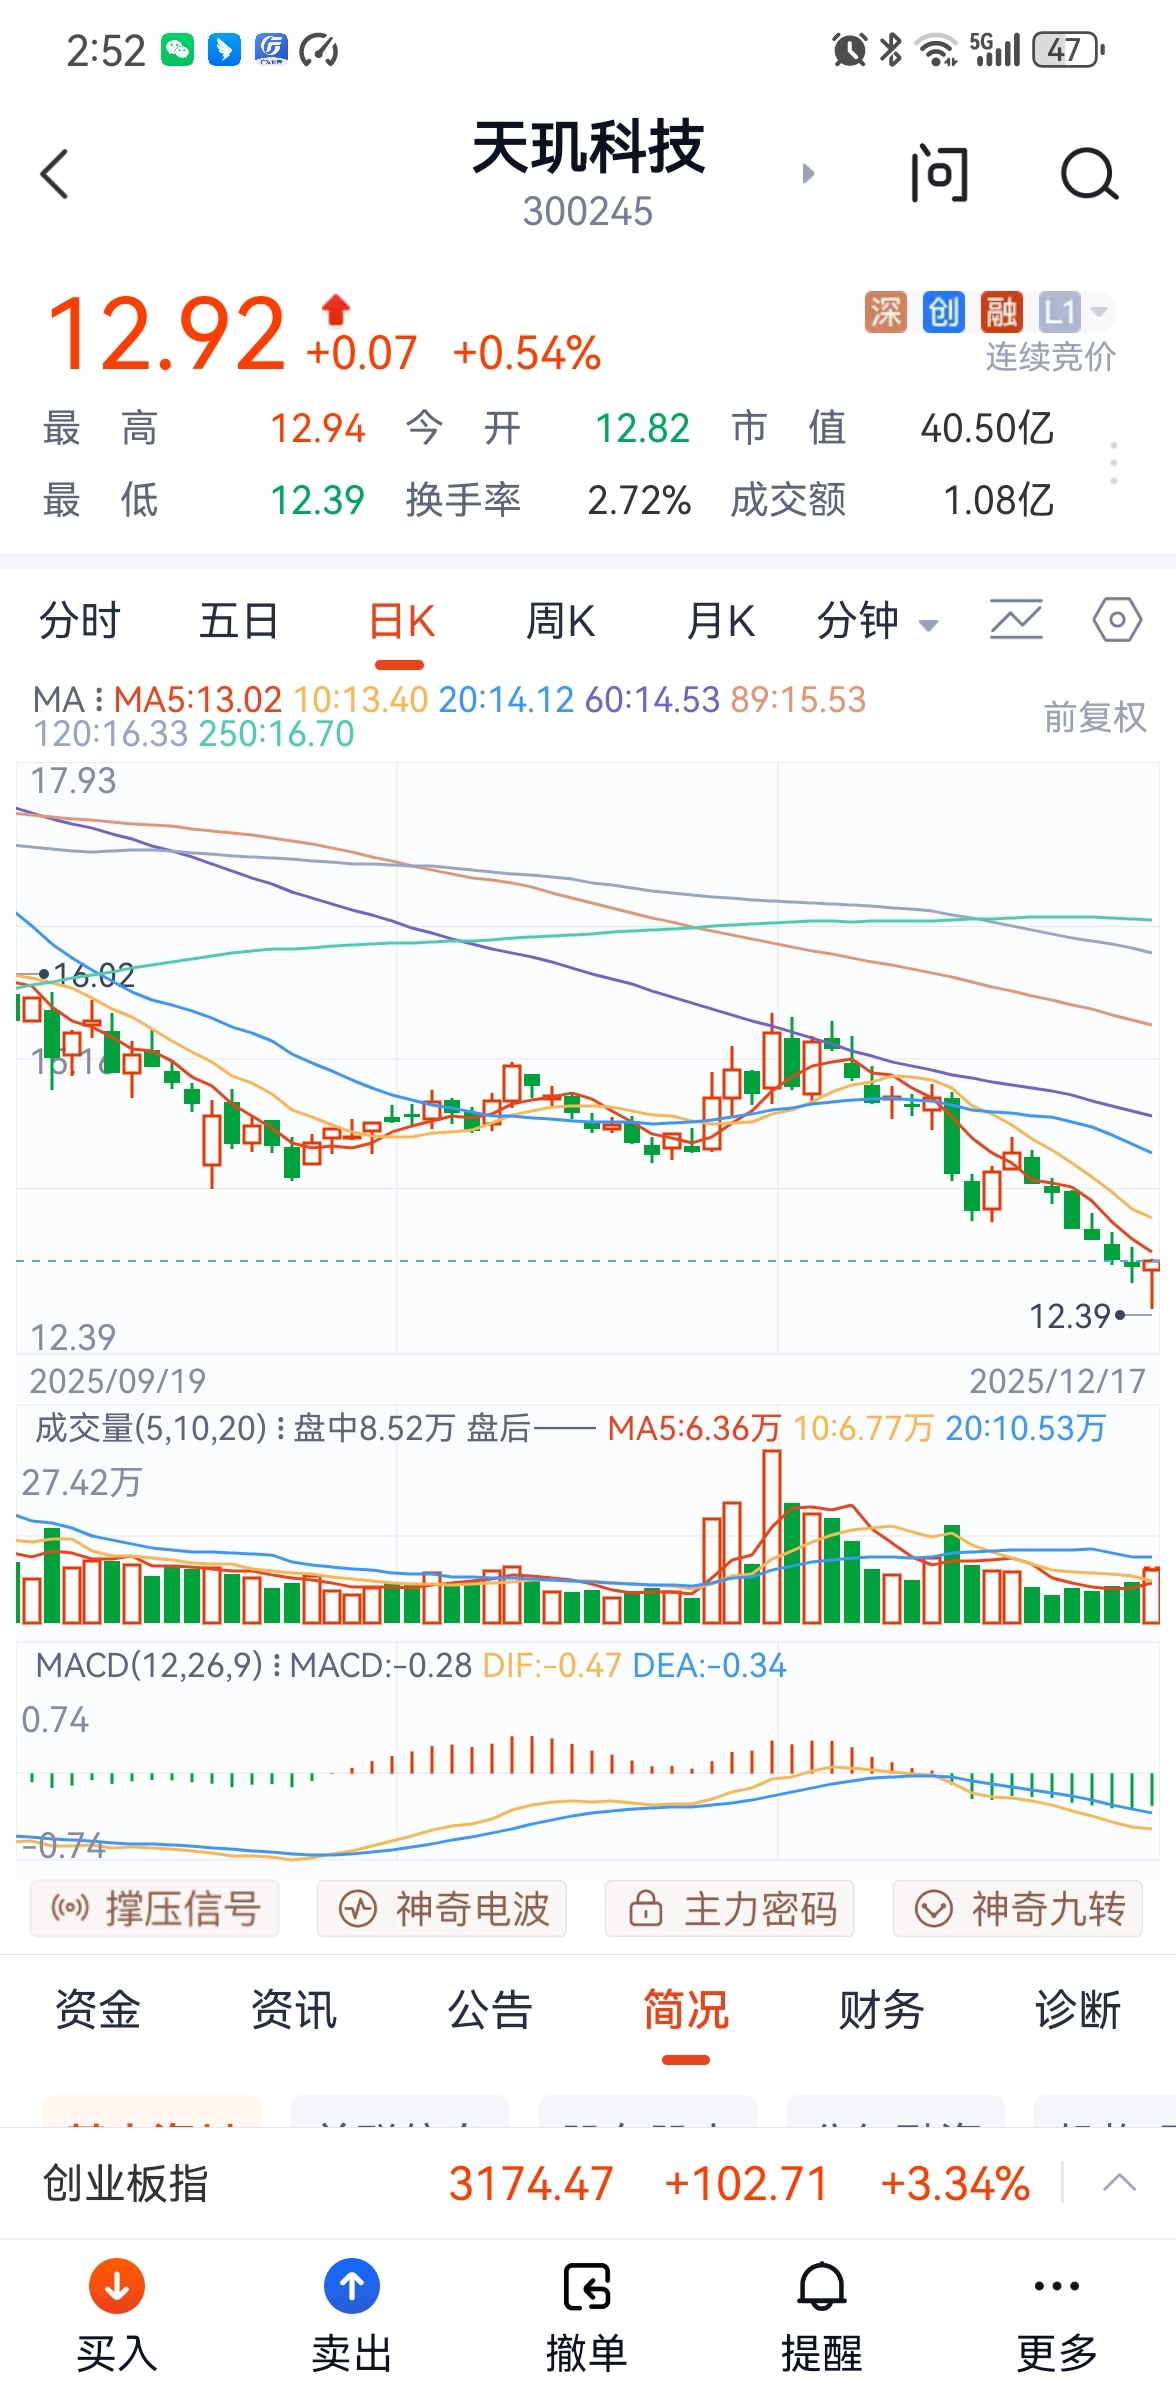1176x2400 pixels.
Task: Select the 周K weekly candlestick tab
Action: 560,621
